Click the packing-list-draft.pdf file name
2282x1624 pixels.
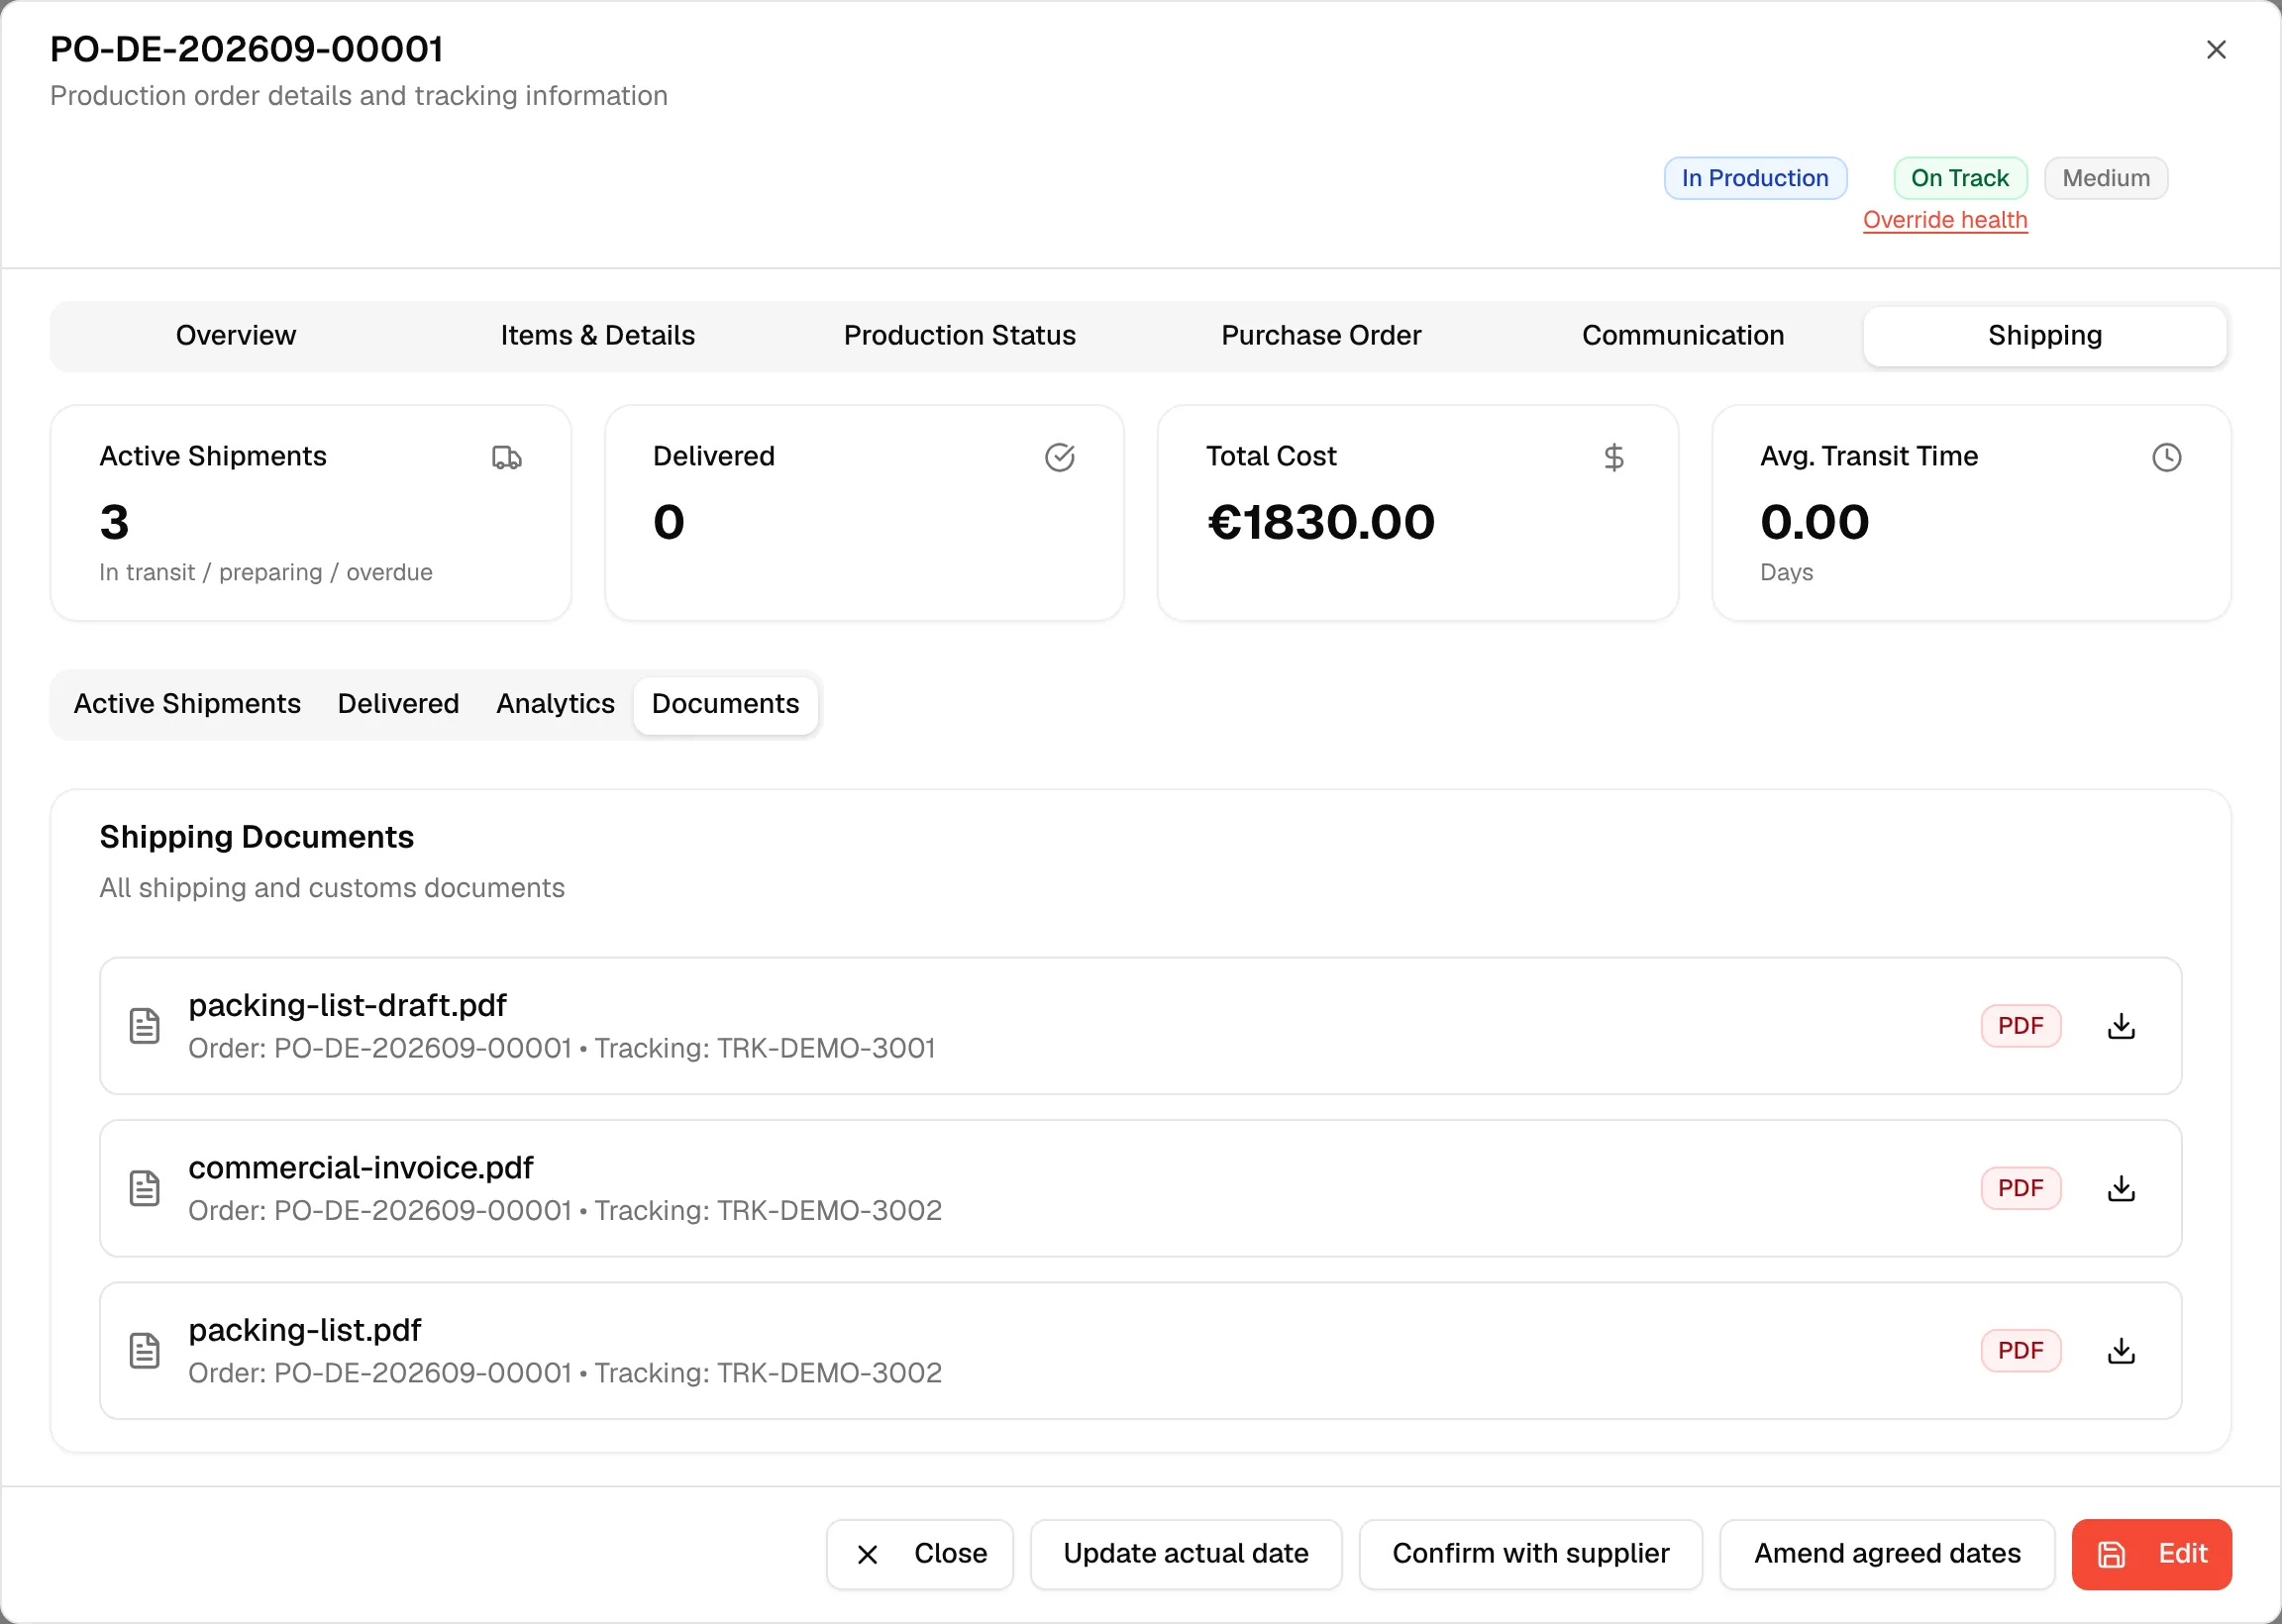[347, 1005]
